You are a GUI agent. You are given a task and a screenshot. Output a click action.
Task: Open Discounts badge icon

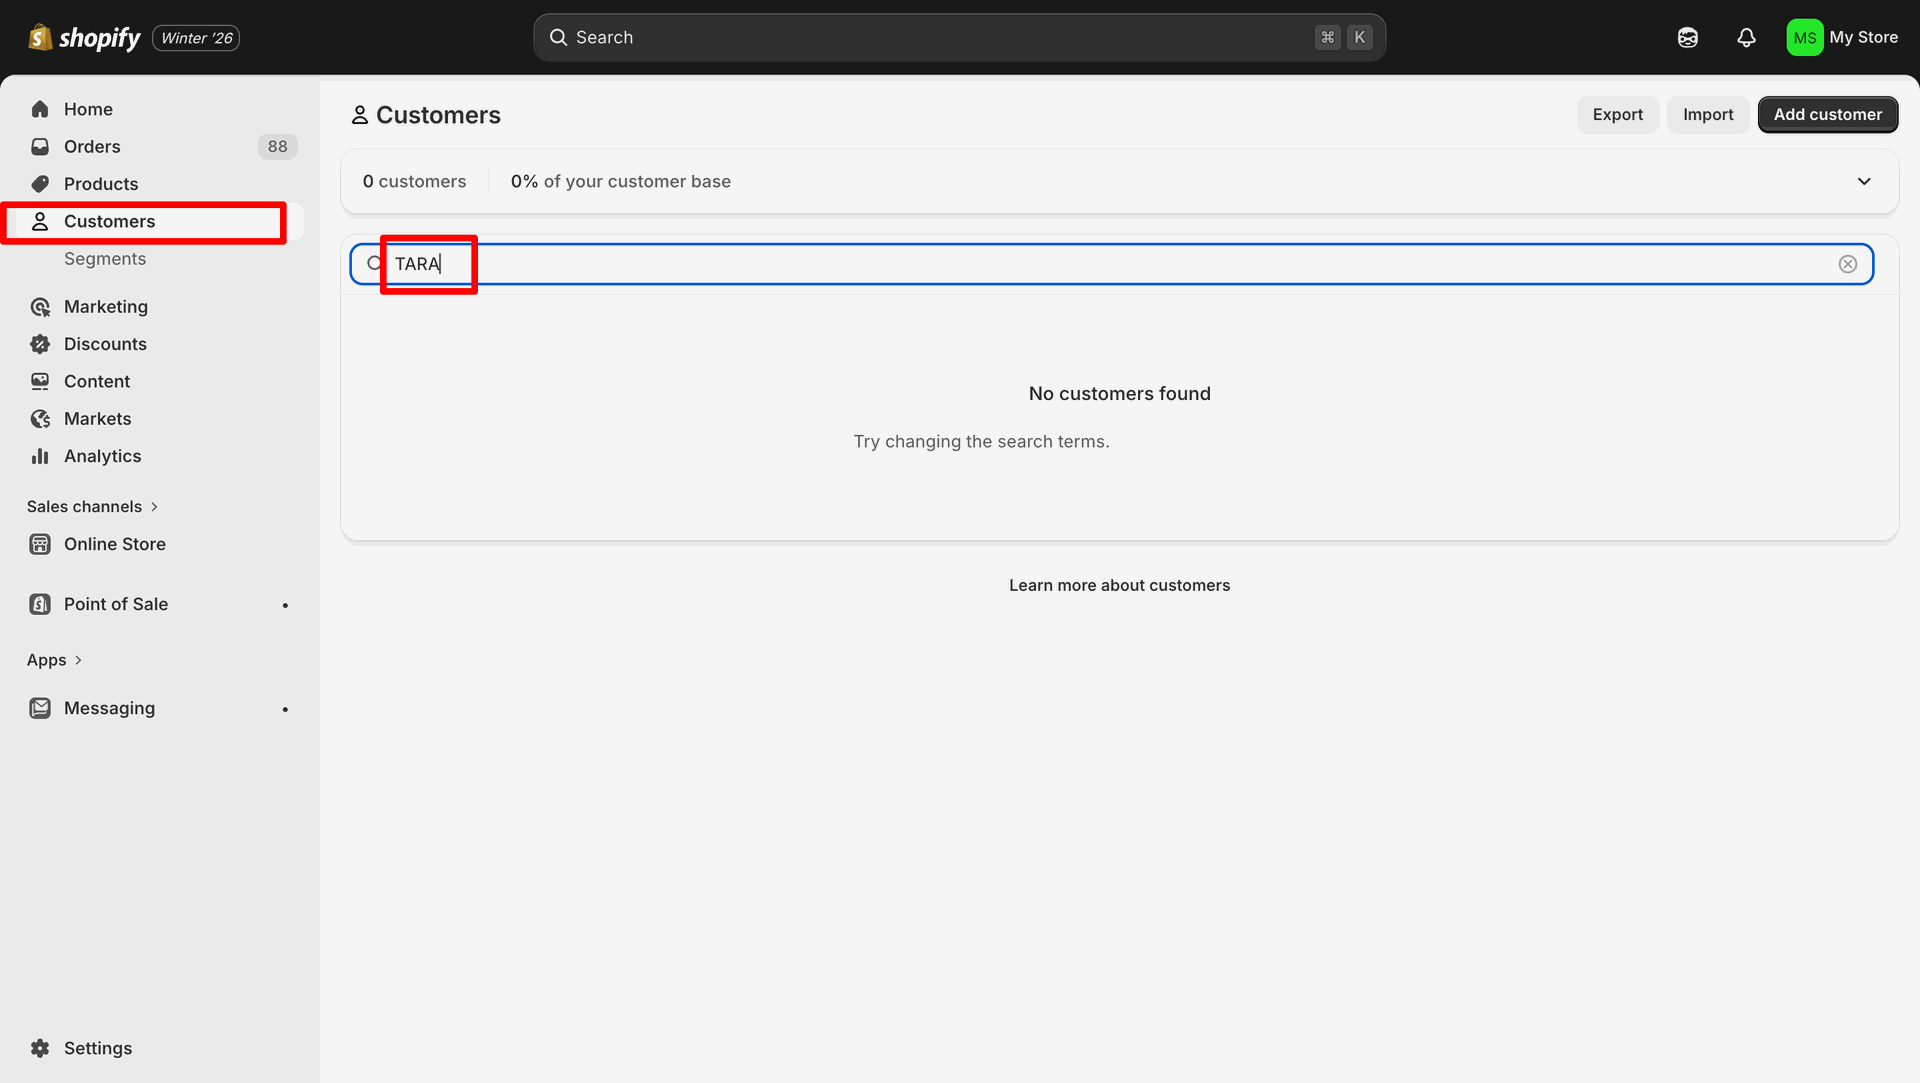tap(40, 344)
